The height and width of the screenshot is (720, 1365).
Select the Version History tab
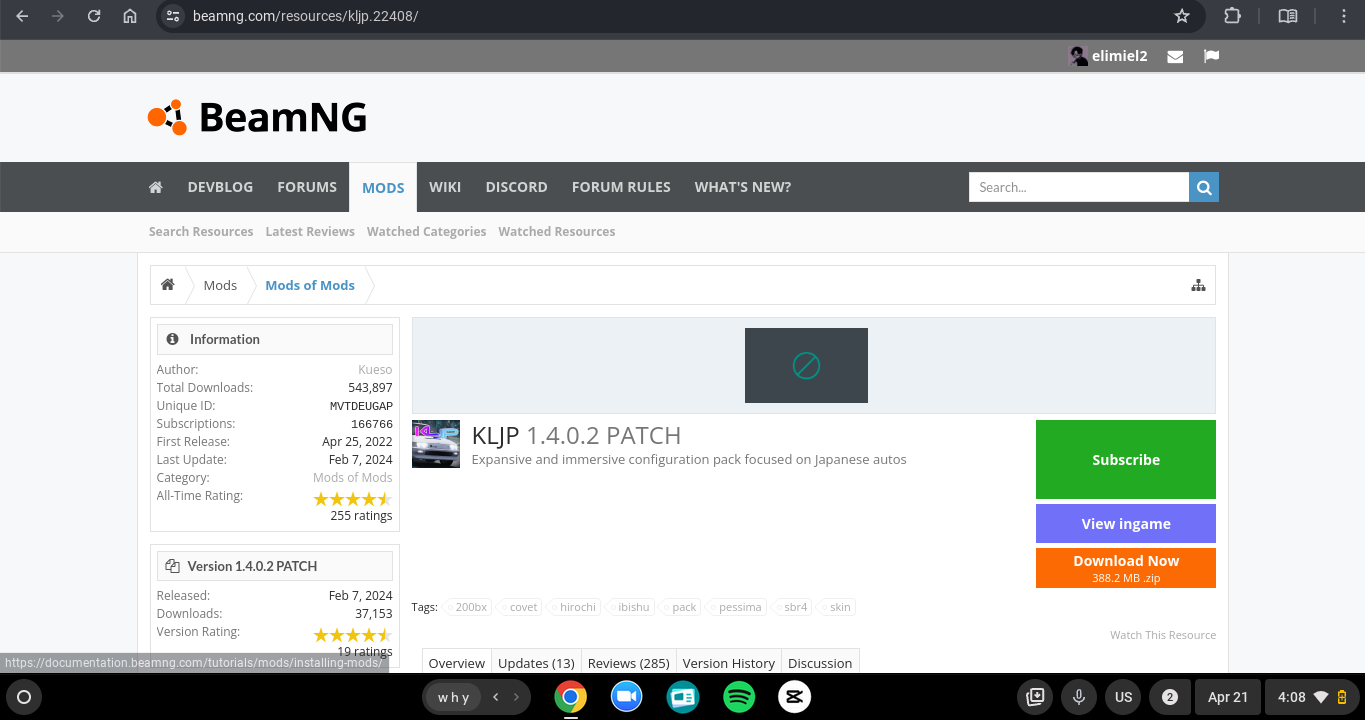[x=728, y=662]
